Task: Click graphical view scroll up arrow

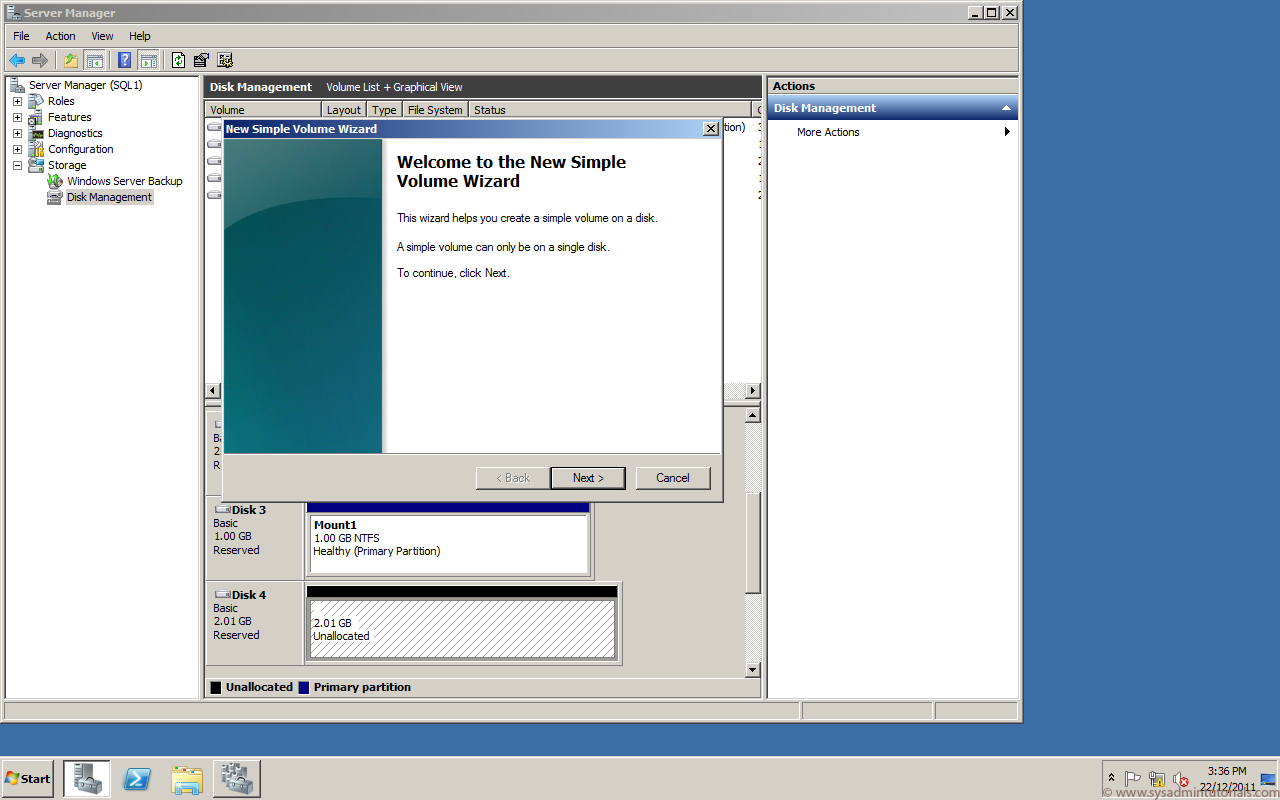Action: tap(753, 414)
